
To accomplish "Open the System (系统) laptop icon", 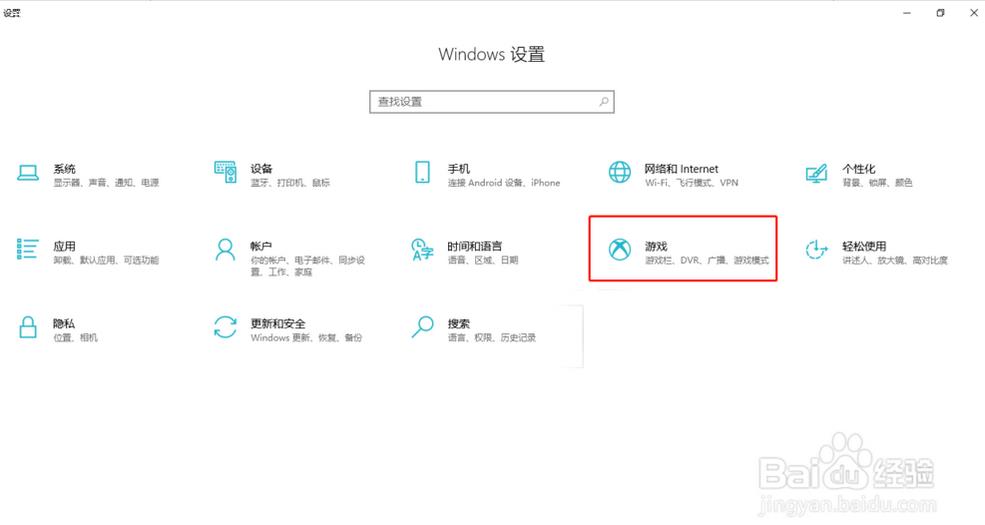I will [28, 173].
